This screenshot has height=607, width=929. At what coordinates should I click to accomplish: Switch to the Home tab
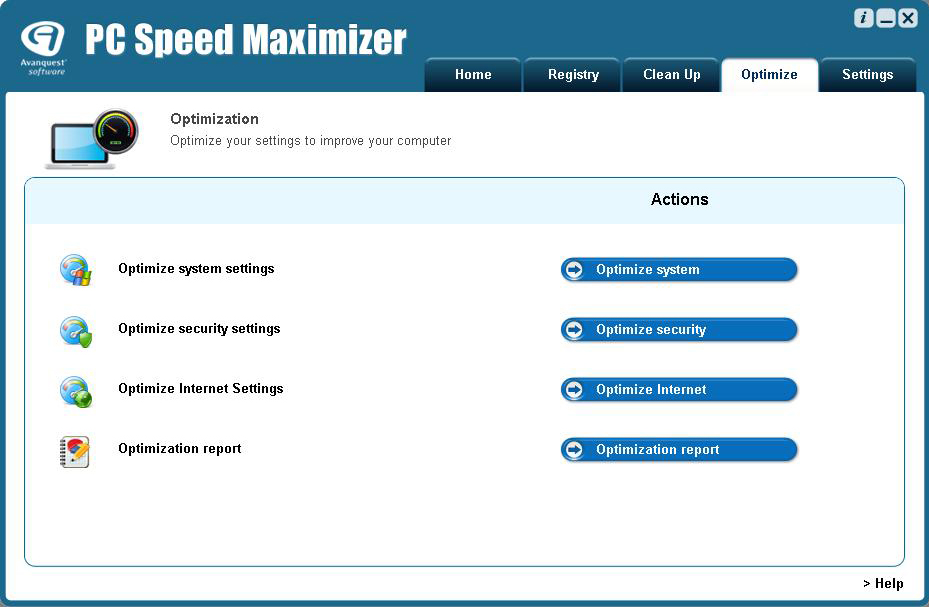tap(472, 73)
